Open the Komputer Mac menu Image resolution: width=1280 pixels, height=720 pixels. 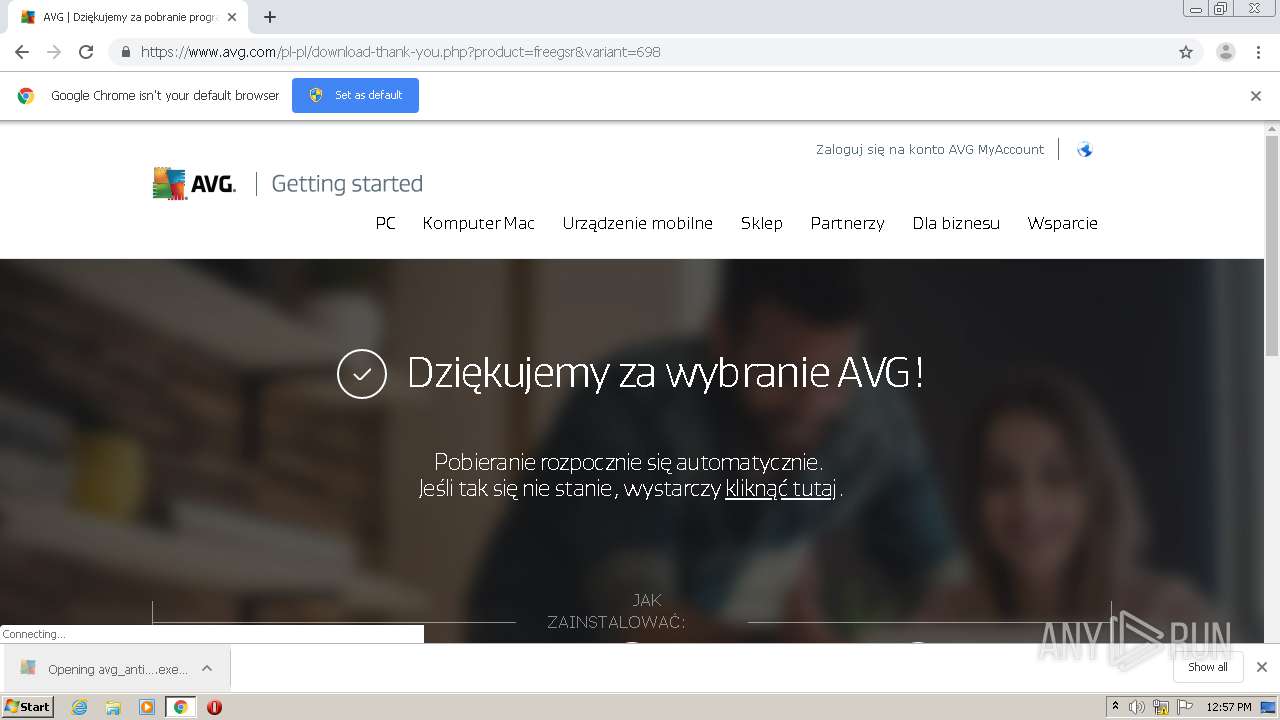pyautogui.click(x=479, y=223)
